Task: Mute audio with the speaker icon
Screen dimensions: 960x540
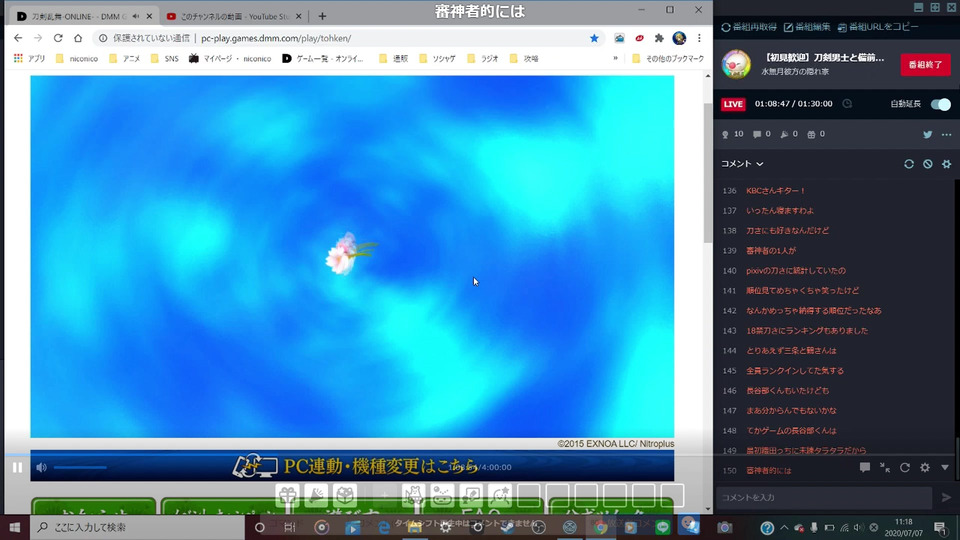Action: (x=41, y=468)
